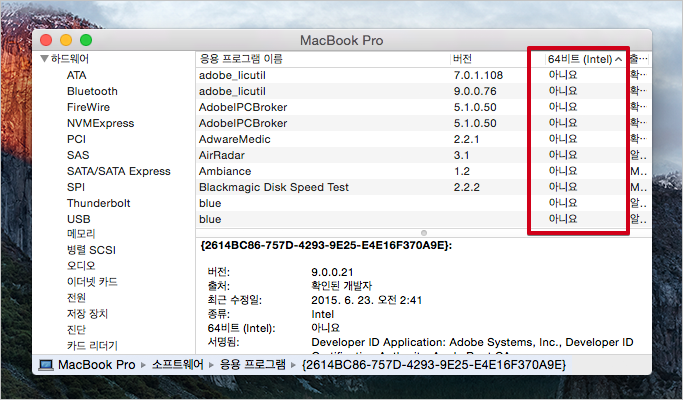Select Blackmagic Disk Speed Test row
This screenshot has width=683, height=400.
coord(422,187)
